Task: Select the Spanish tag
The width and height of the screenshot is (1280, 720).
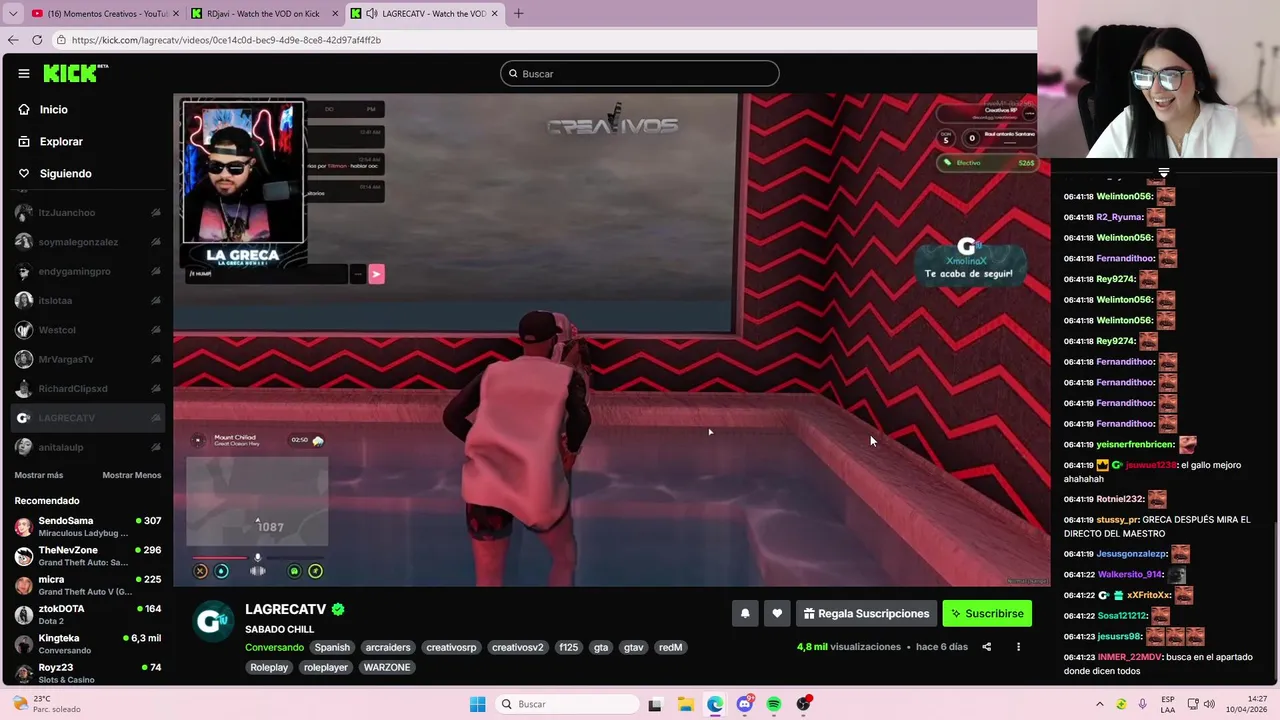Action: pos(332,647)
